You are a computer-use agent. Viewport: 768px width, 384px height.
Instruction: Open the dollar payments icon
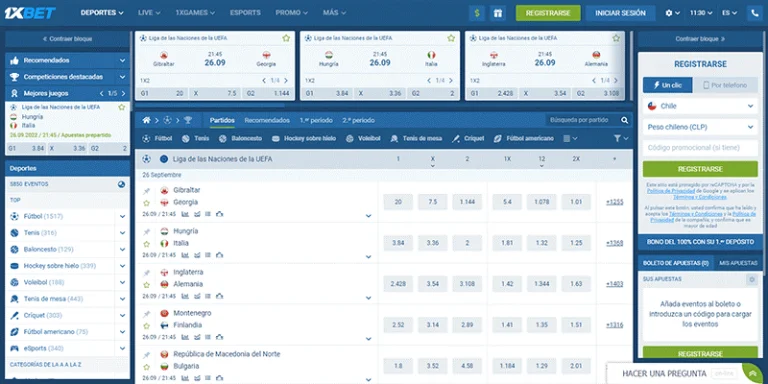(x=477, y=13)
